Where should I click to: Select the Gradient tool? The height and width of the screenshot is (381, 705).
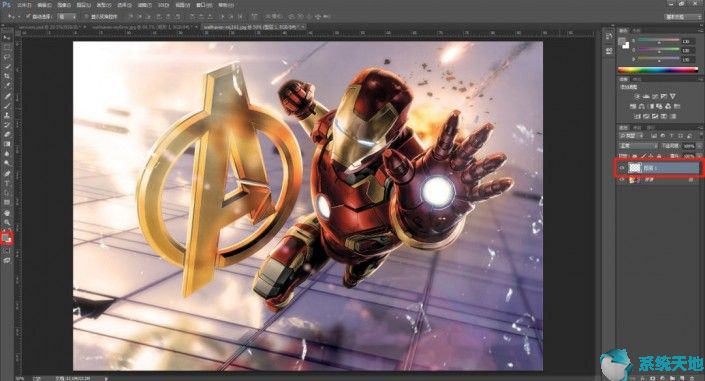(7, 144)
